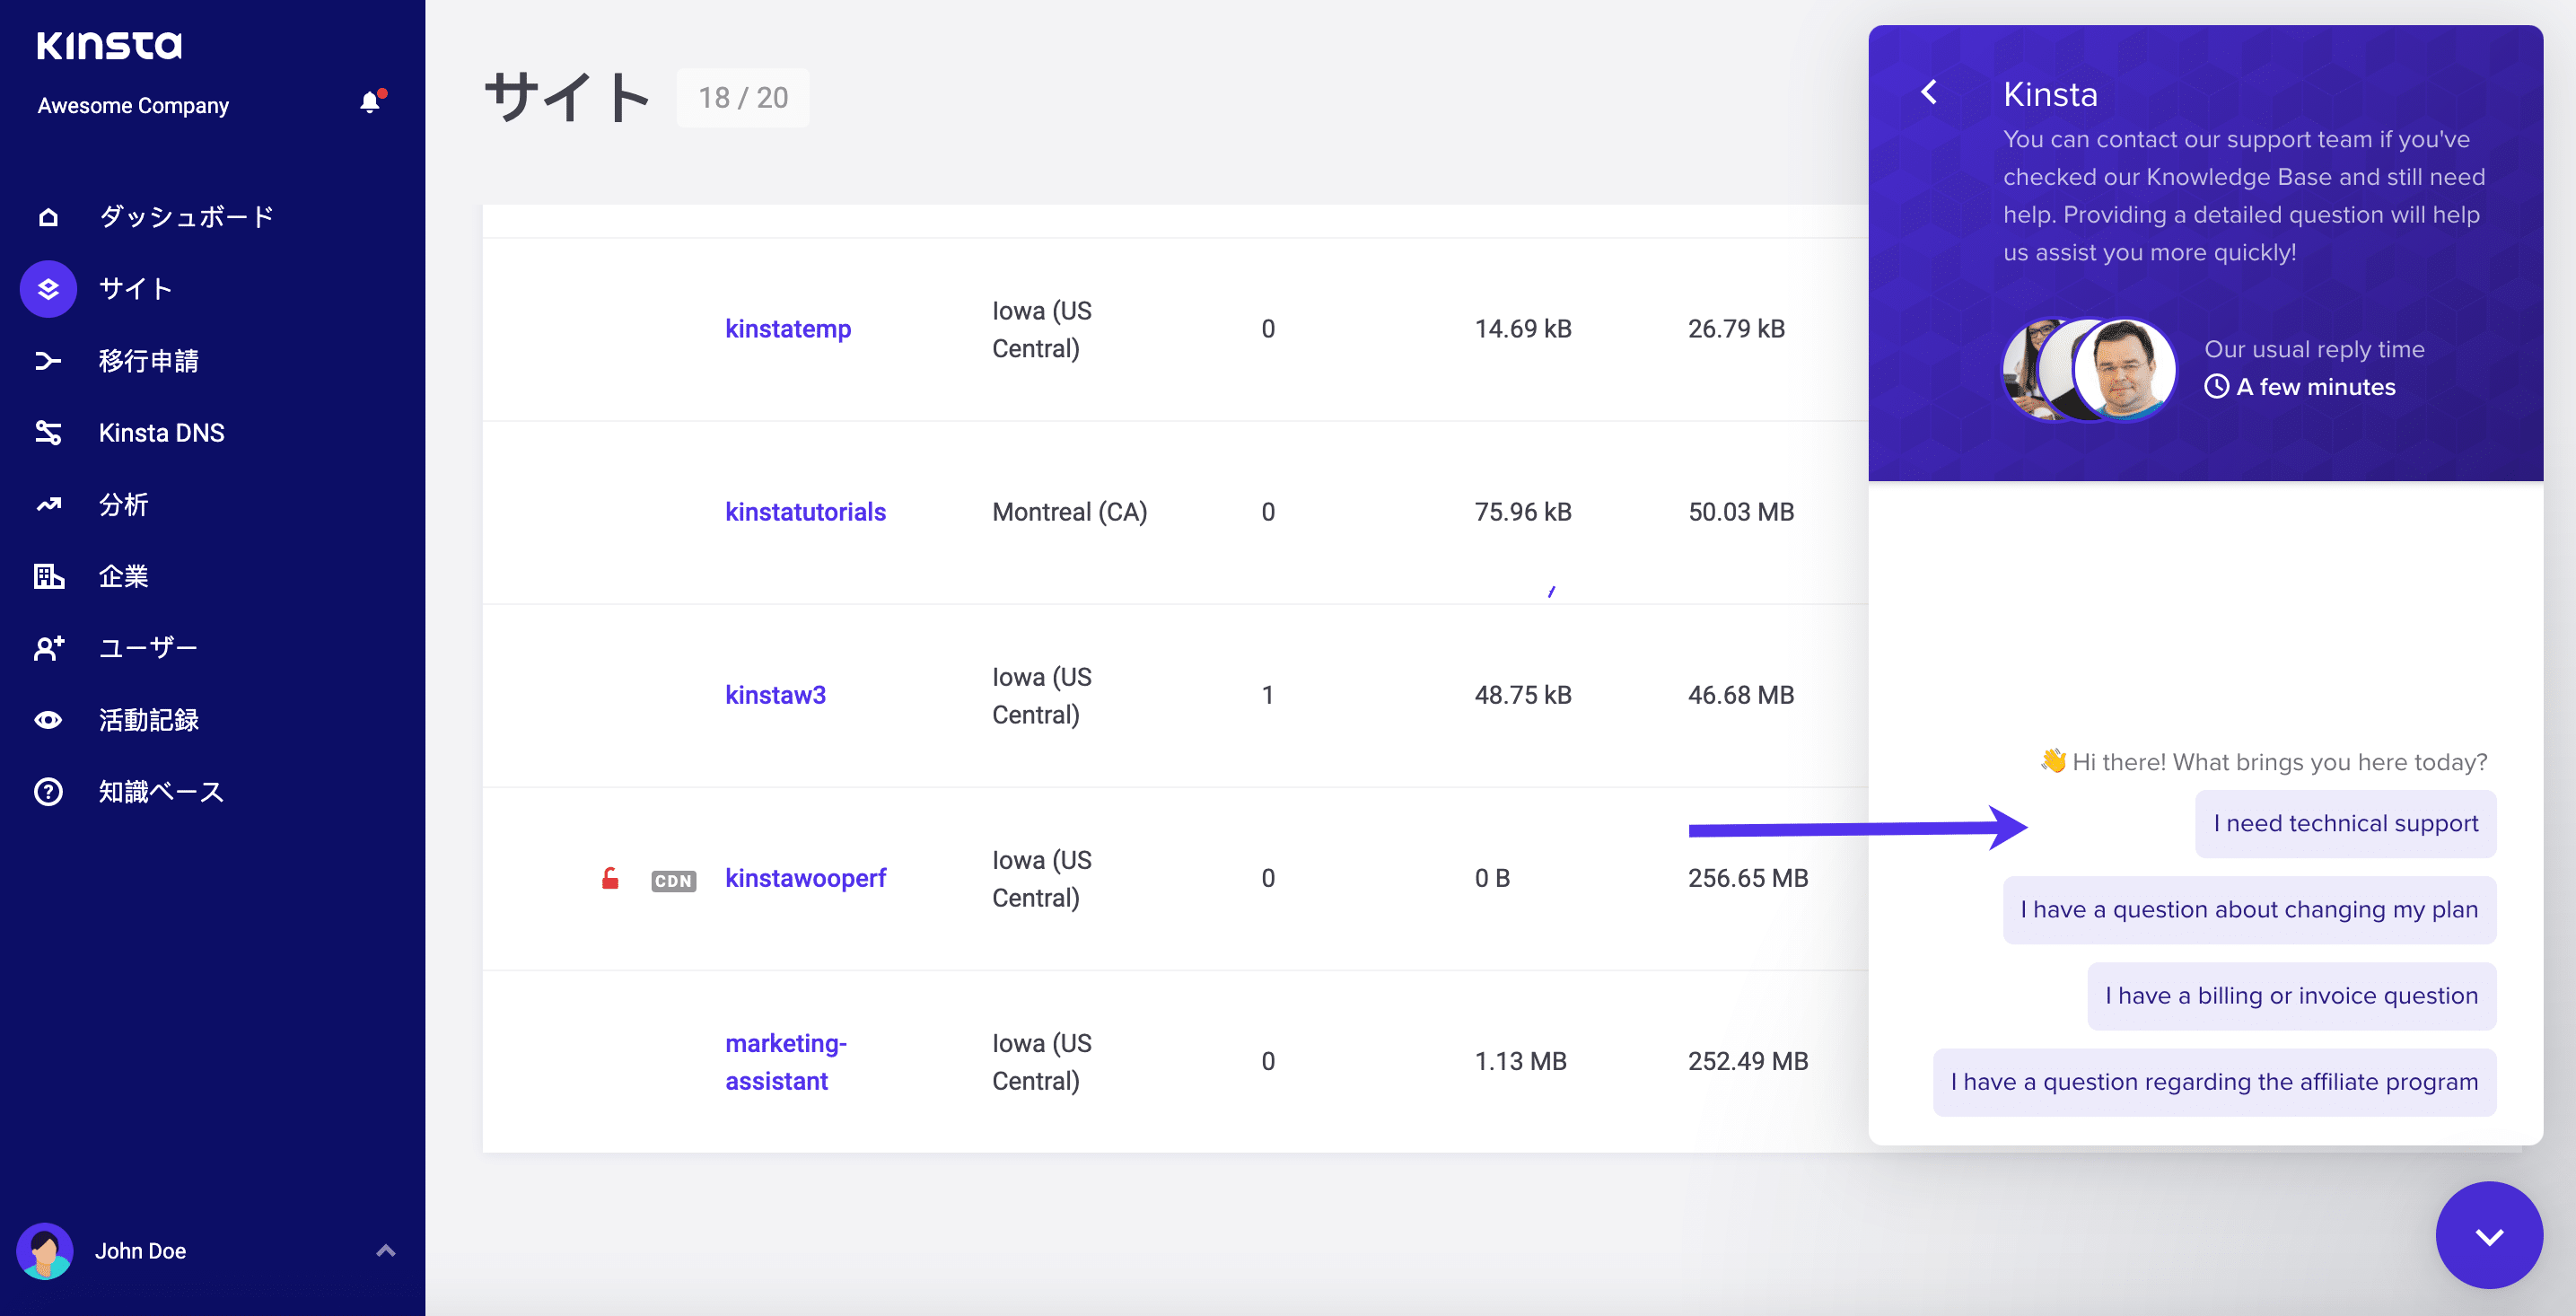Click the John Doe name label
Image resolution: width=2576 pixels, height=1316 pixels.
click(140, 1251)
